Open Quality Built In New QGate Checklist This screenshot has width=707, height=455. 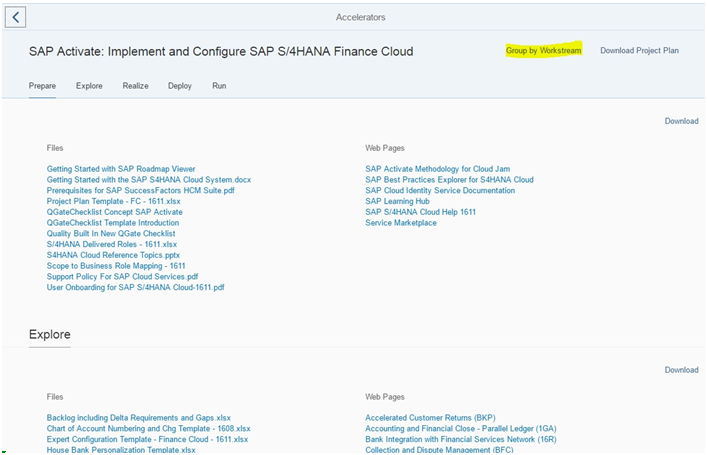click(x=111, y=234)
